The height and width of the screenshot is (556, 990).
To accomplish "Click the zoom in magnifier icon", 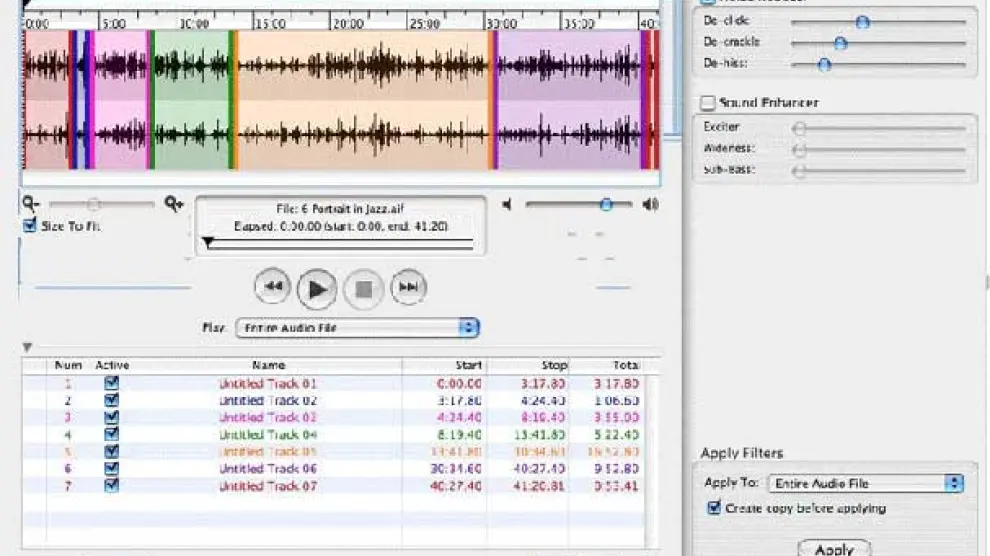I will [x=175, y=204].
